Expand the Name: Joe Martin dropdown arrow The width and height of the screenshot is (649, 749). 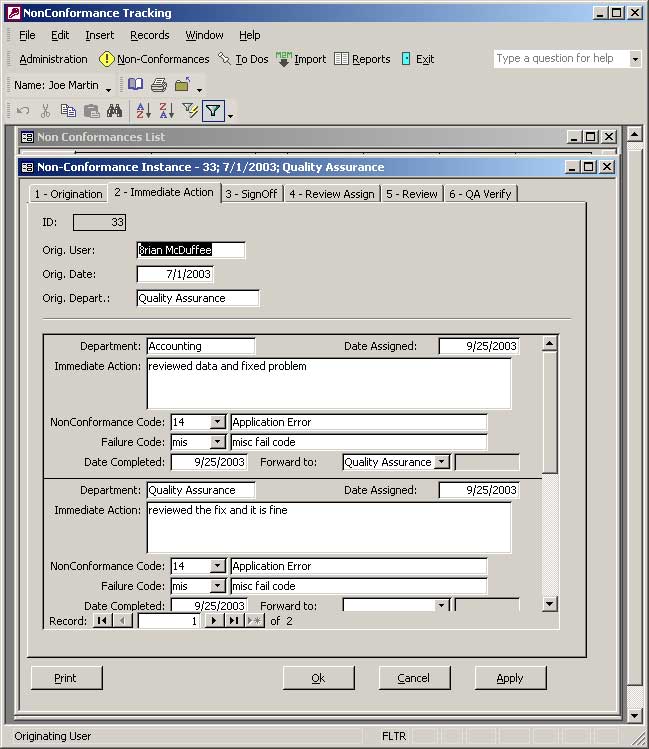(108, 89)
